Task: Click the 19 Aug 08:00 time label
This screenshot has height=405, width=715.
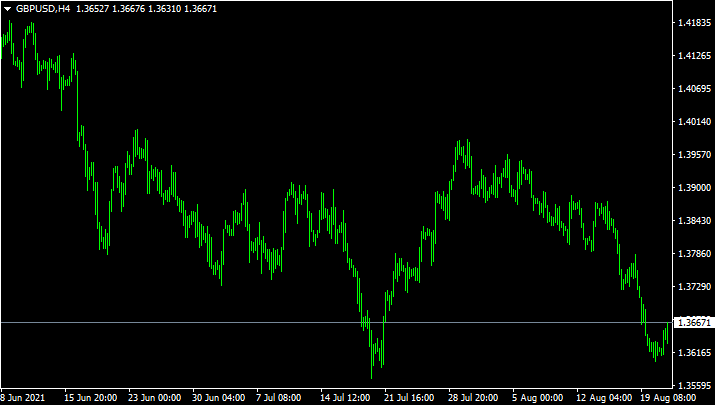Action: pyautogui.click(x=668, y=398)
